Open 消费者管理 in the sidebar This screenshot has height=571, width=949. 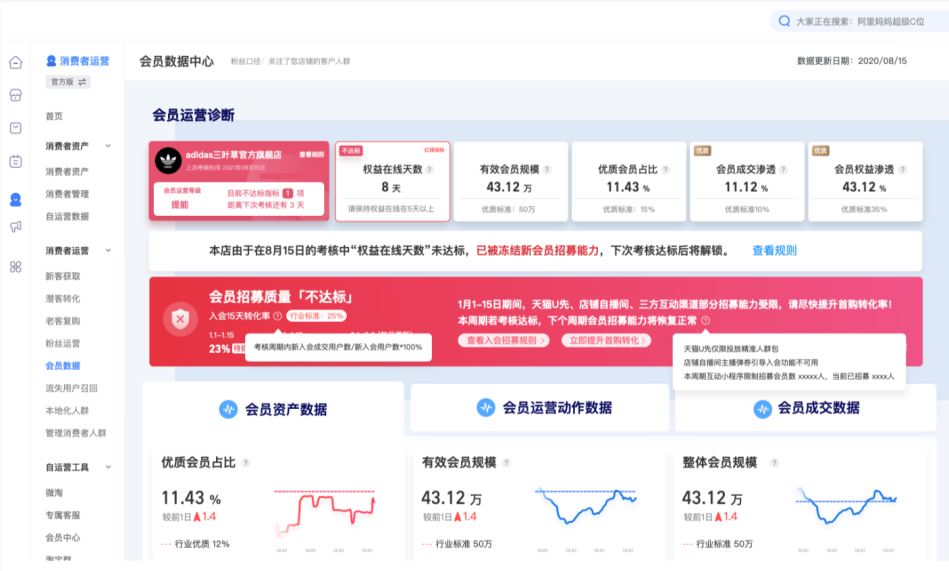(x=67, y=194)
